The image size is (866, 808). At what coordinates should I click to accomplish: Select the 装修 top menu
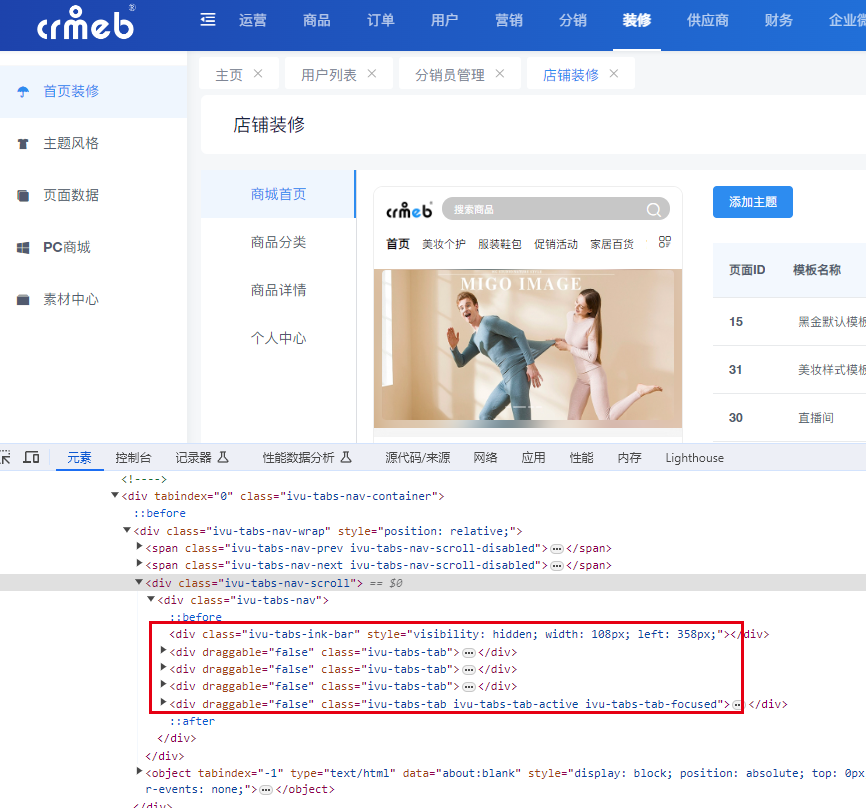click(637, 20)
